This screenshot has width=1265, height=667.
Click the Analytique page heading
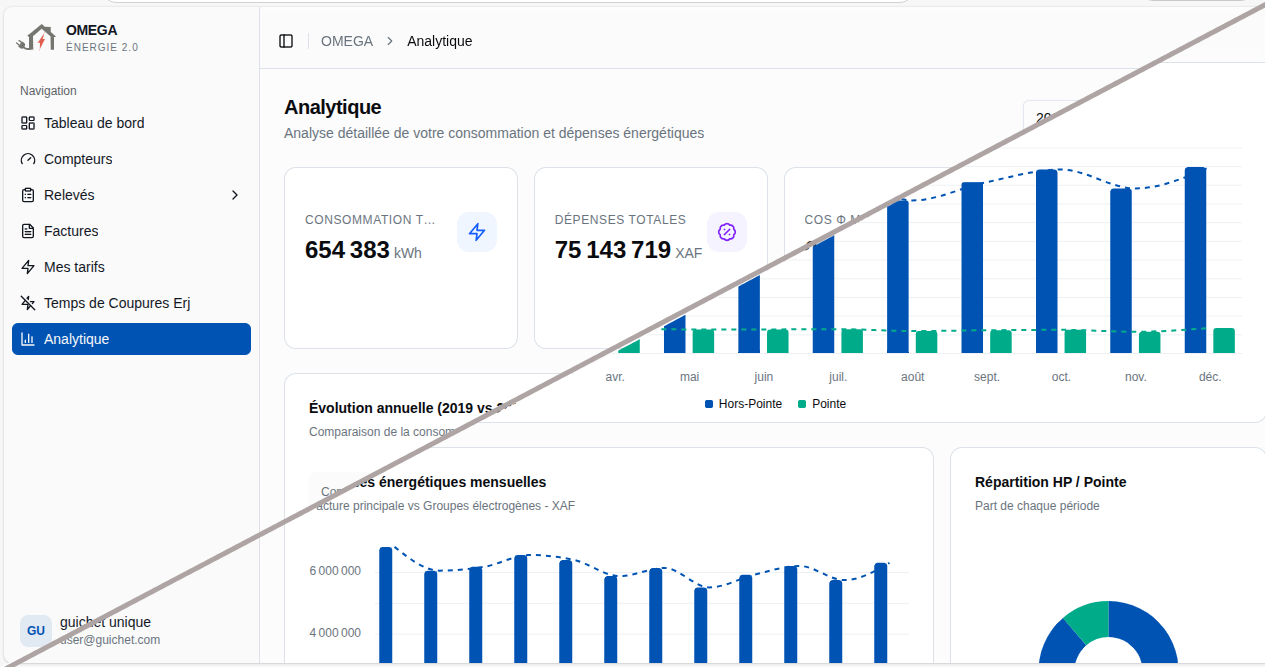pyautogui.click(x=332, y=107)
